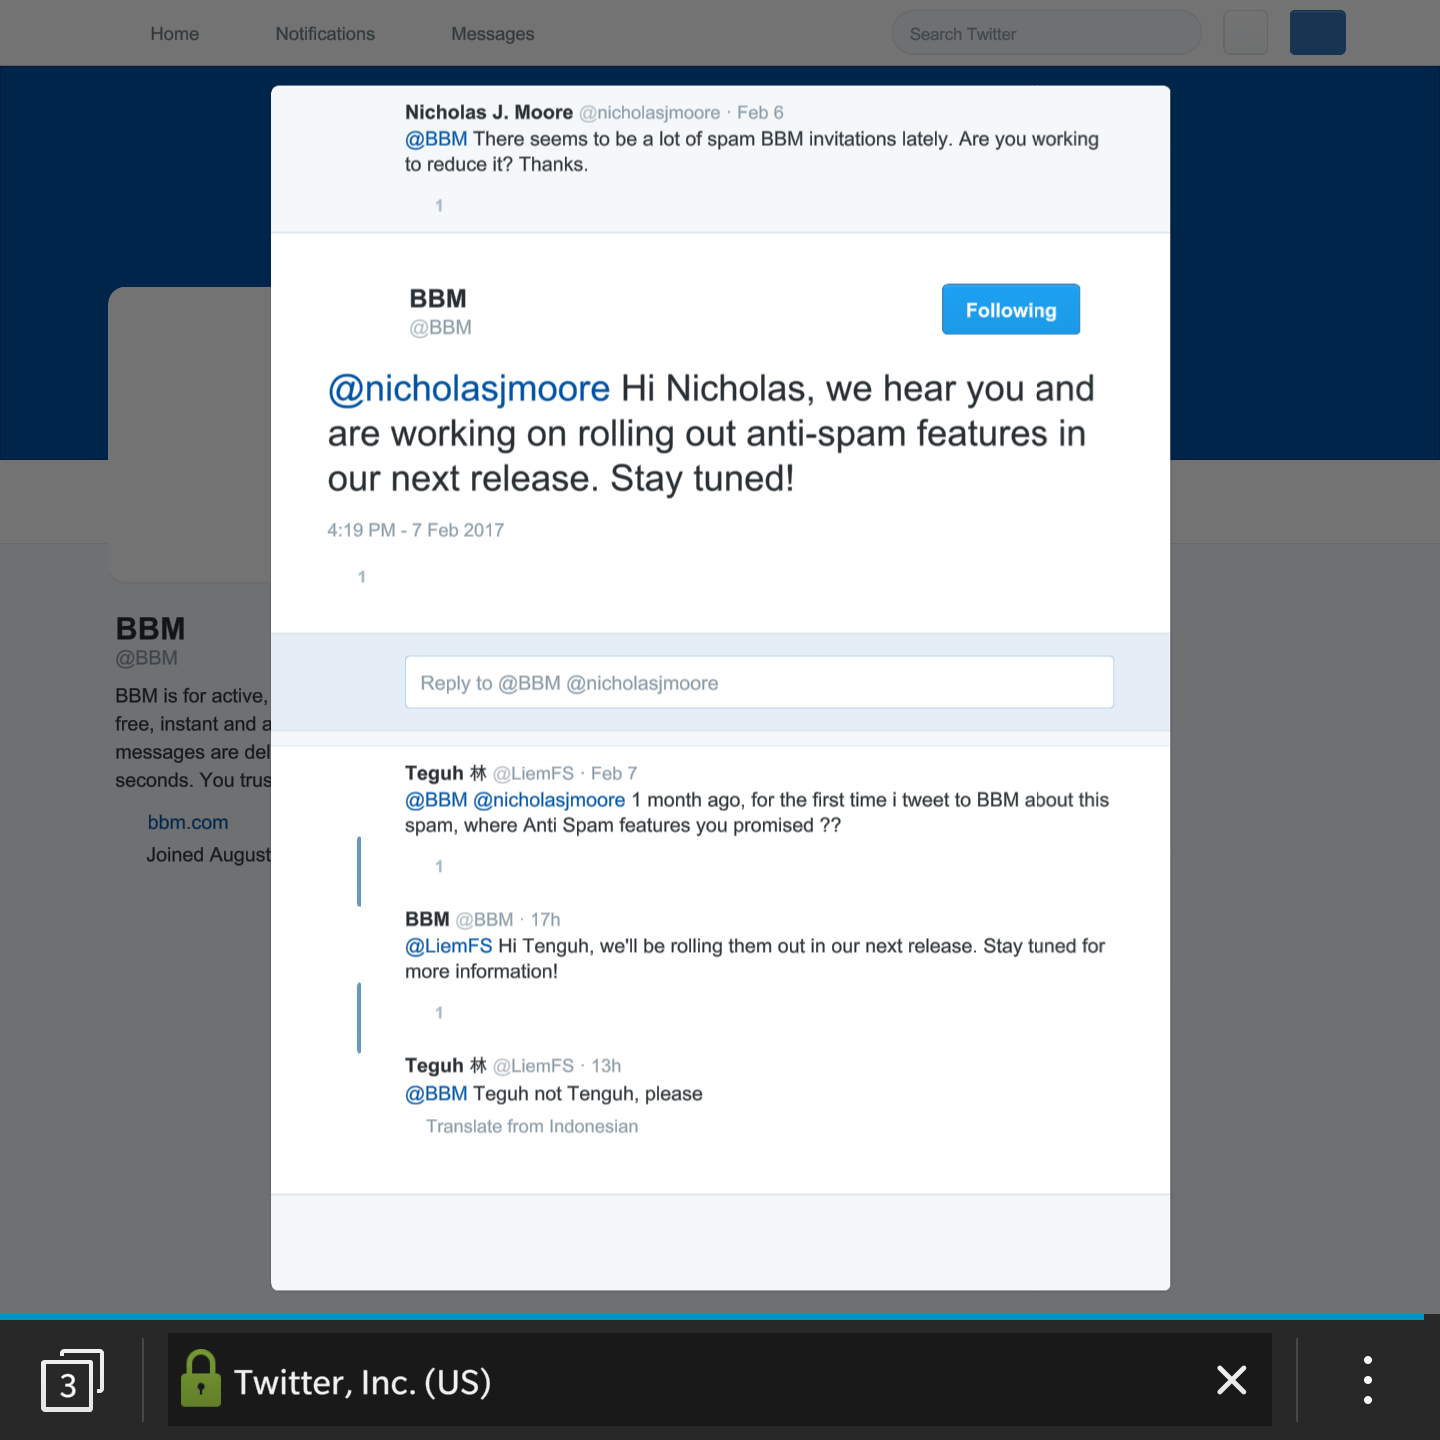Open the profile avatar box beside search
The height and width of the screenshot is (1440, 1440).
click(x=1245, y=32)
